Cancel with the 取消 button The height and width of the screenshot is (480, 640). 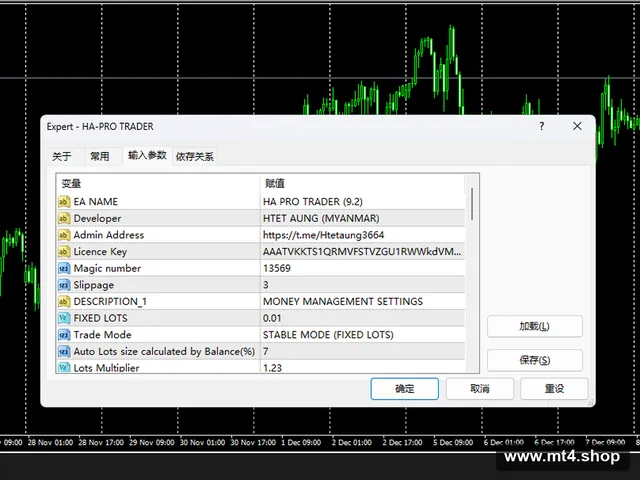click(480, 389)
